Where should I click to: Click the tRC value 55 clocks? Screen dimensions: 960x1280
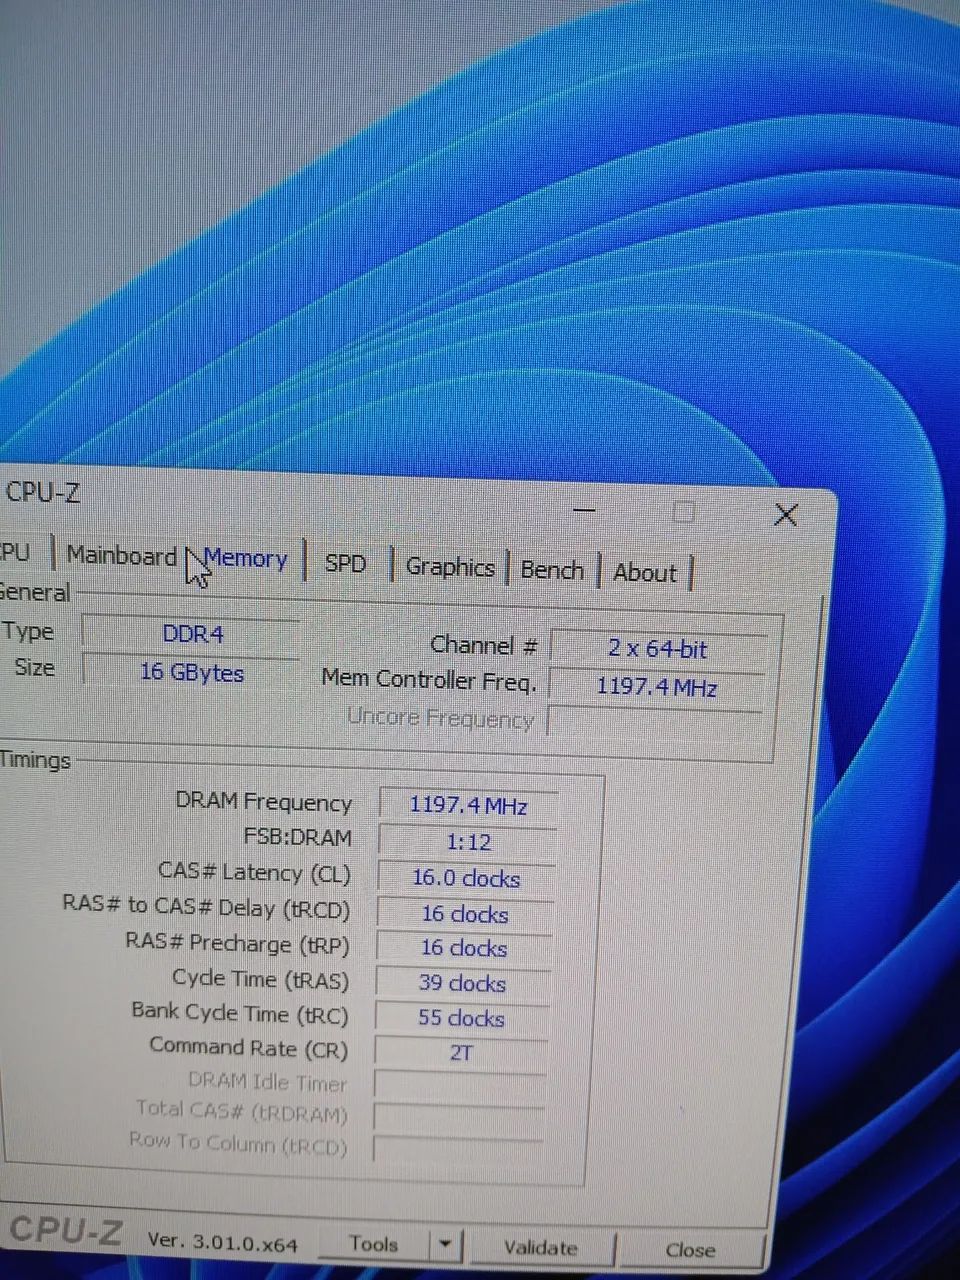(x=461, y=1018)
